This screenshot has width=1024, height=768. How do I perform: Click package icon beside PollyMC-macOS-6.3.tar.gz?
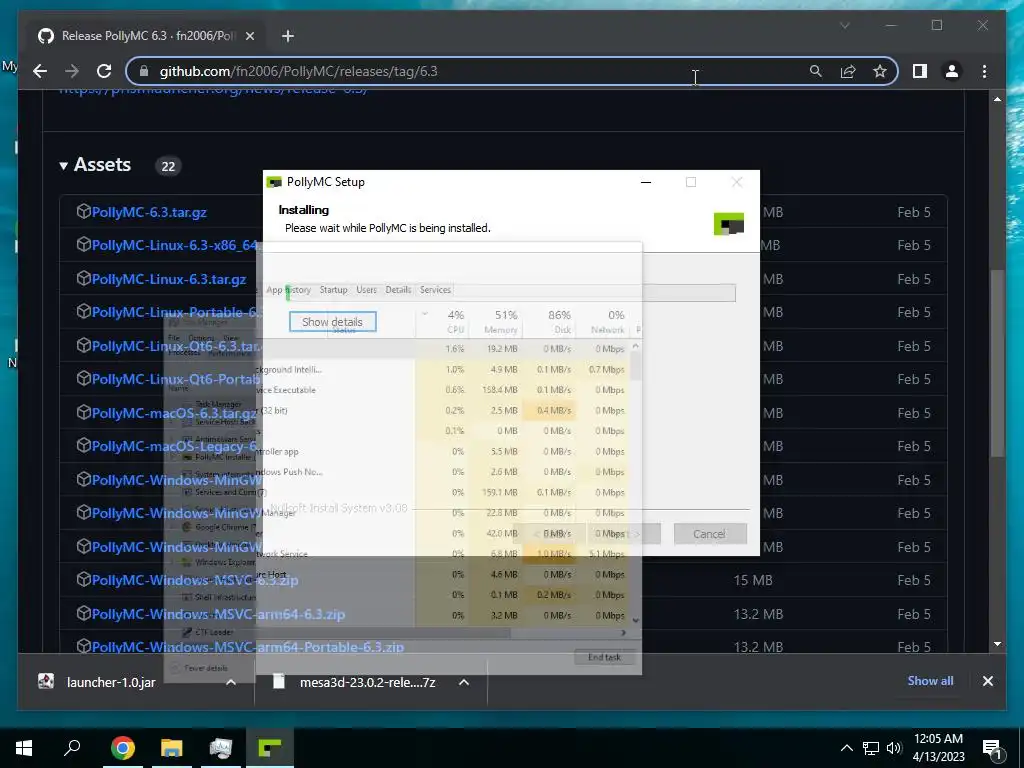pos(83,412)
